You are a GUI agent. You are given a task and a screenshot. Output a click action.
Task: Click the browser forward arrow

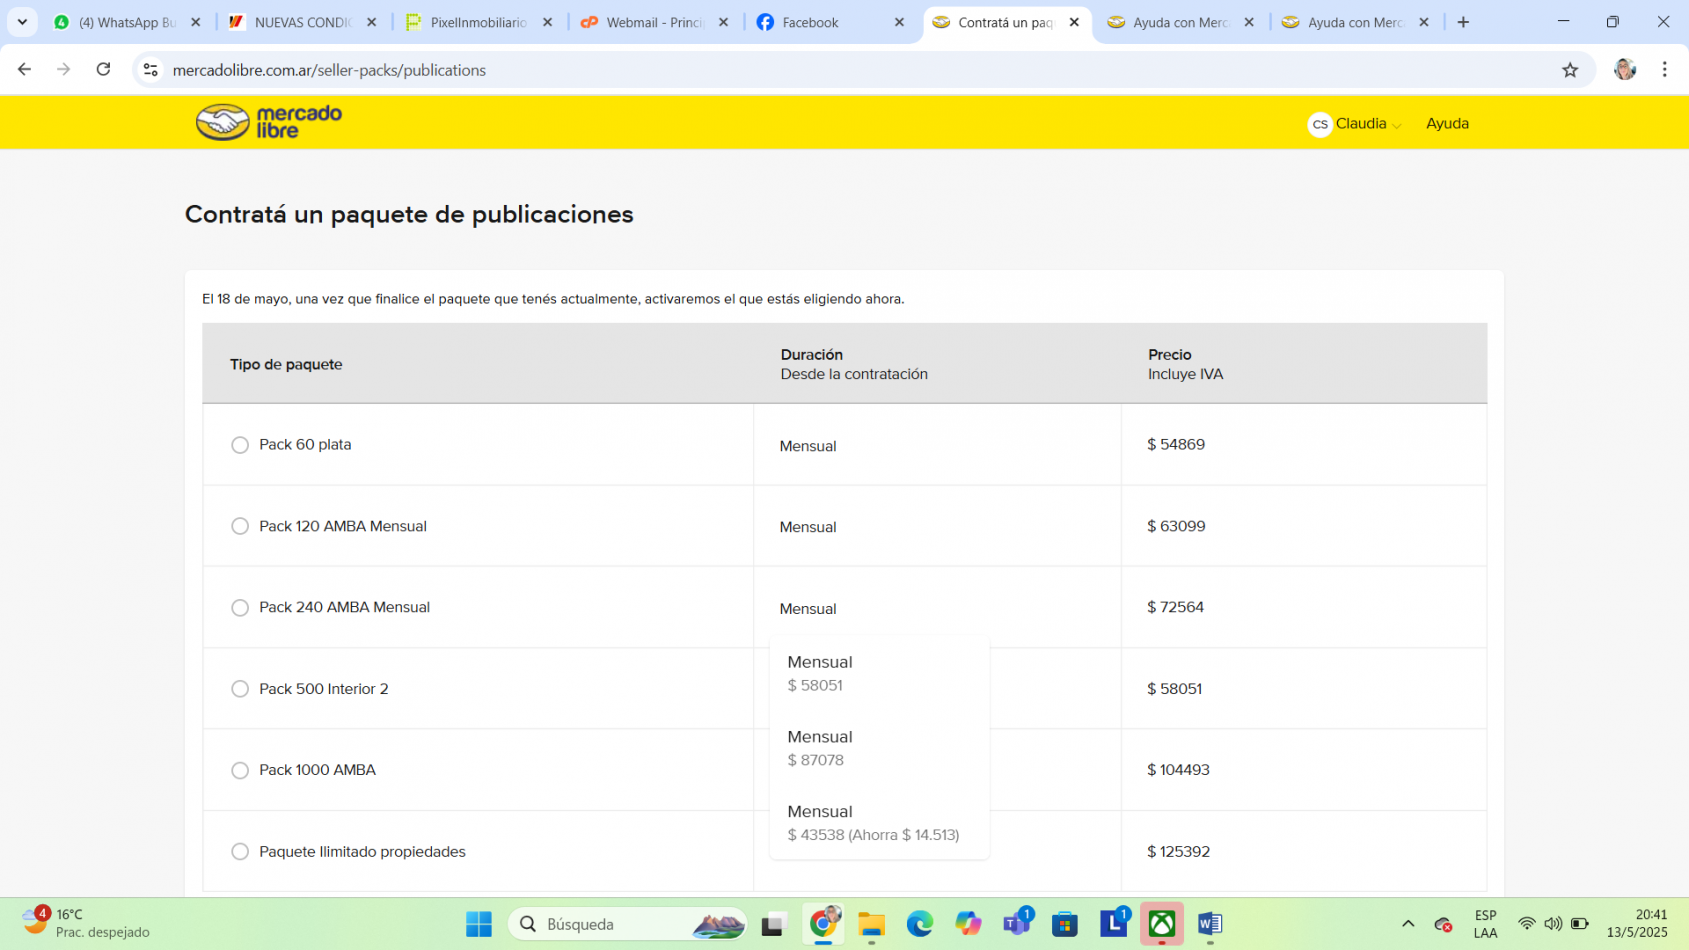64,69
